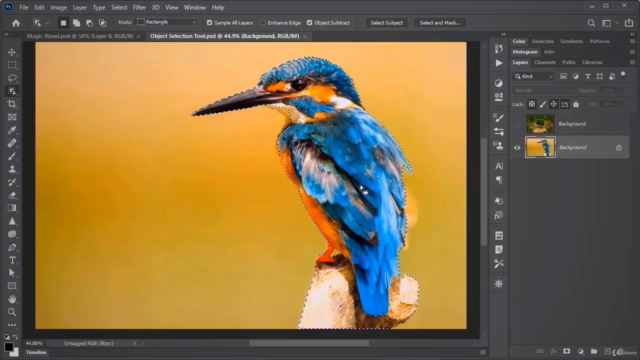Select the Pen tool
The image size is (640, 360).
(x=12, y=247)
